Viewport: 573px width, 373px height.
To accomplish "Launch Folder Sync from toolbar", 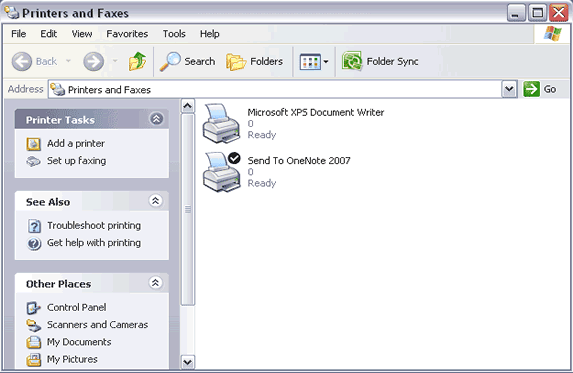I will click(380, 61).
